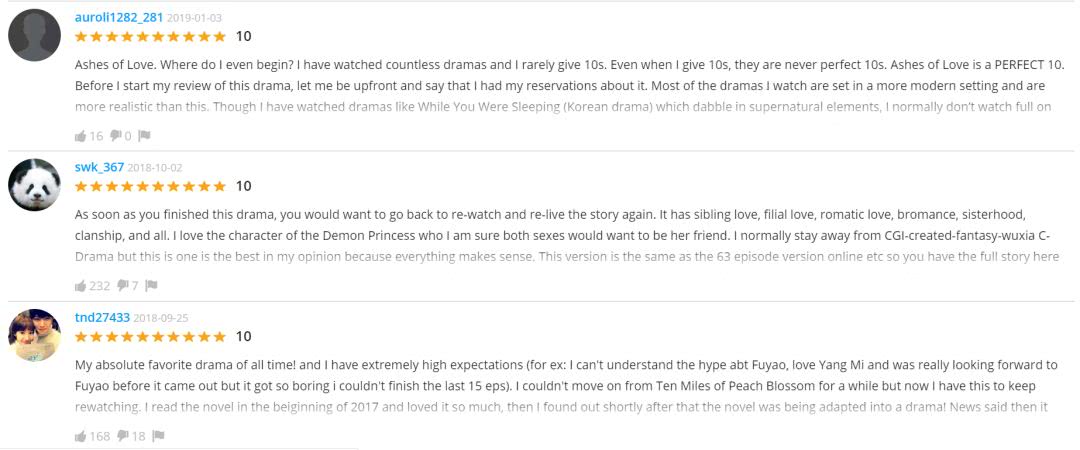Click the star rating on tnd27433's review
The width and height of the screenshot is (1080, 450).
click(150, 336)
